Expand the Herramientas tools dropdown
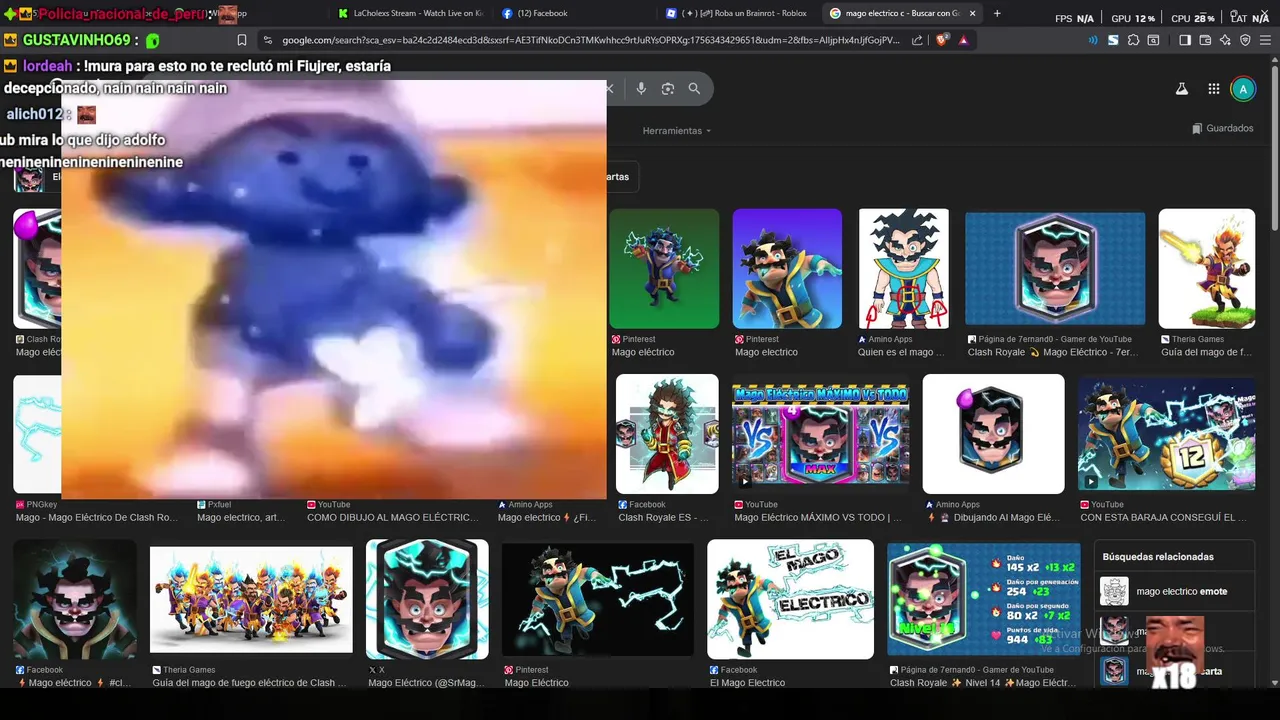Image resolution: width=1280 pixels, height=720 pixels. (x=676, y=131)
